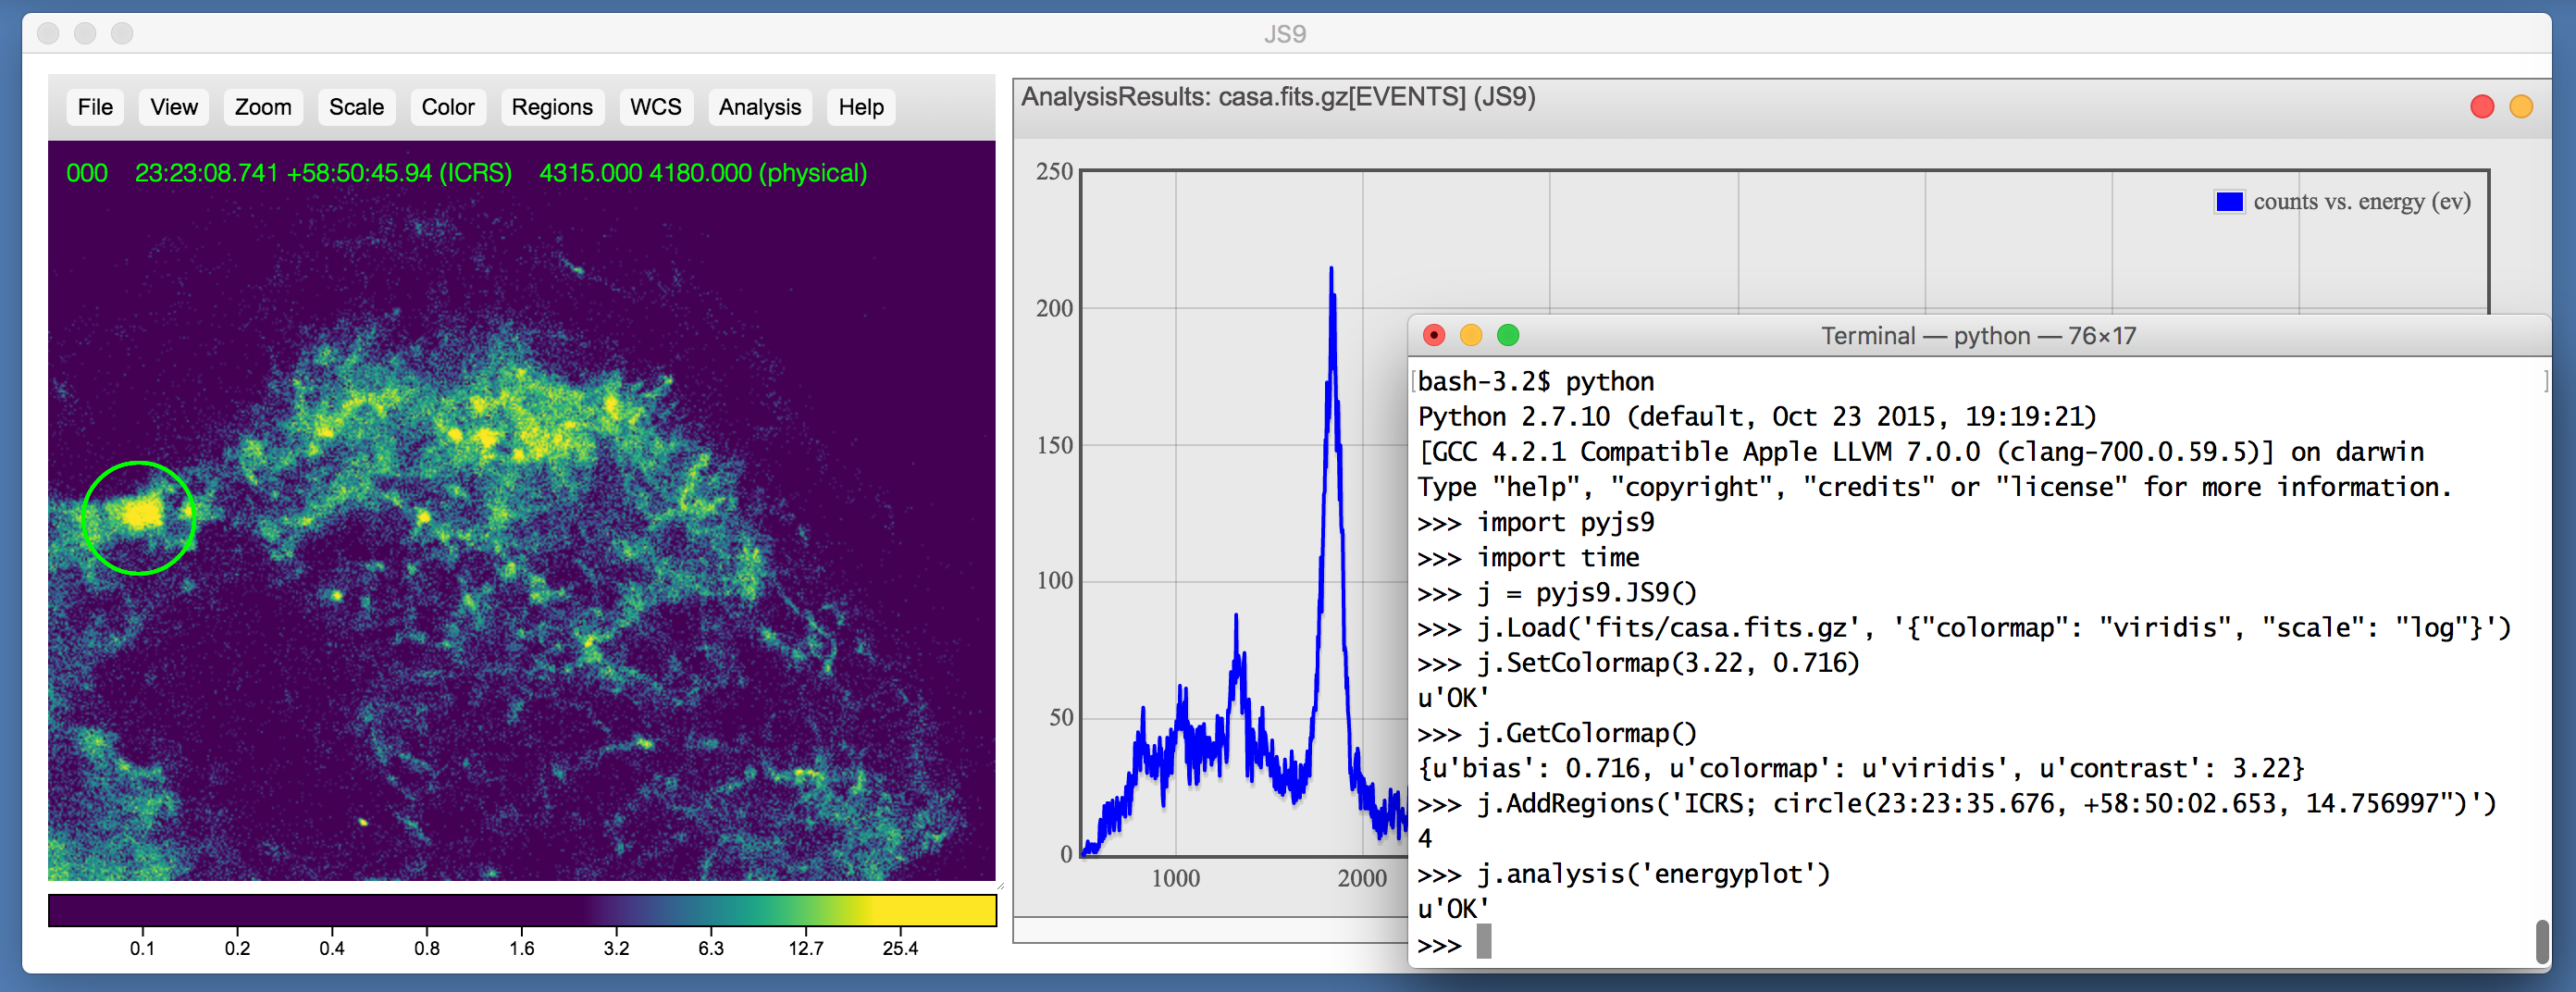Click the Terminal prompt cursor on last line
The width and height of the screenshot is (2576, 992).
(1483, 942)
